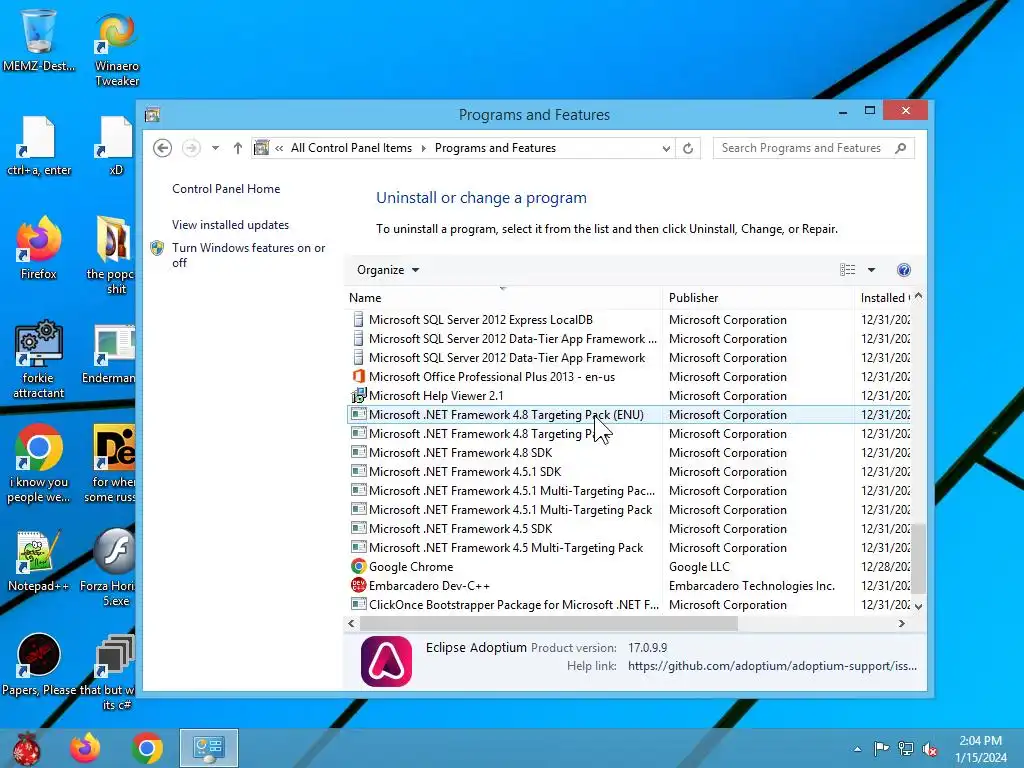Click the Programs and Features breadcrumb
1024x768 pixels.
(x=495, y=148)
